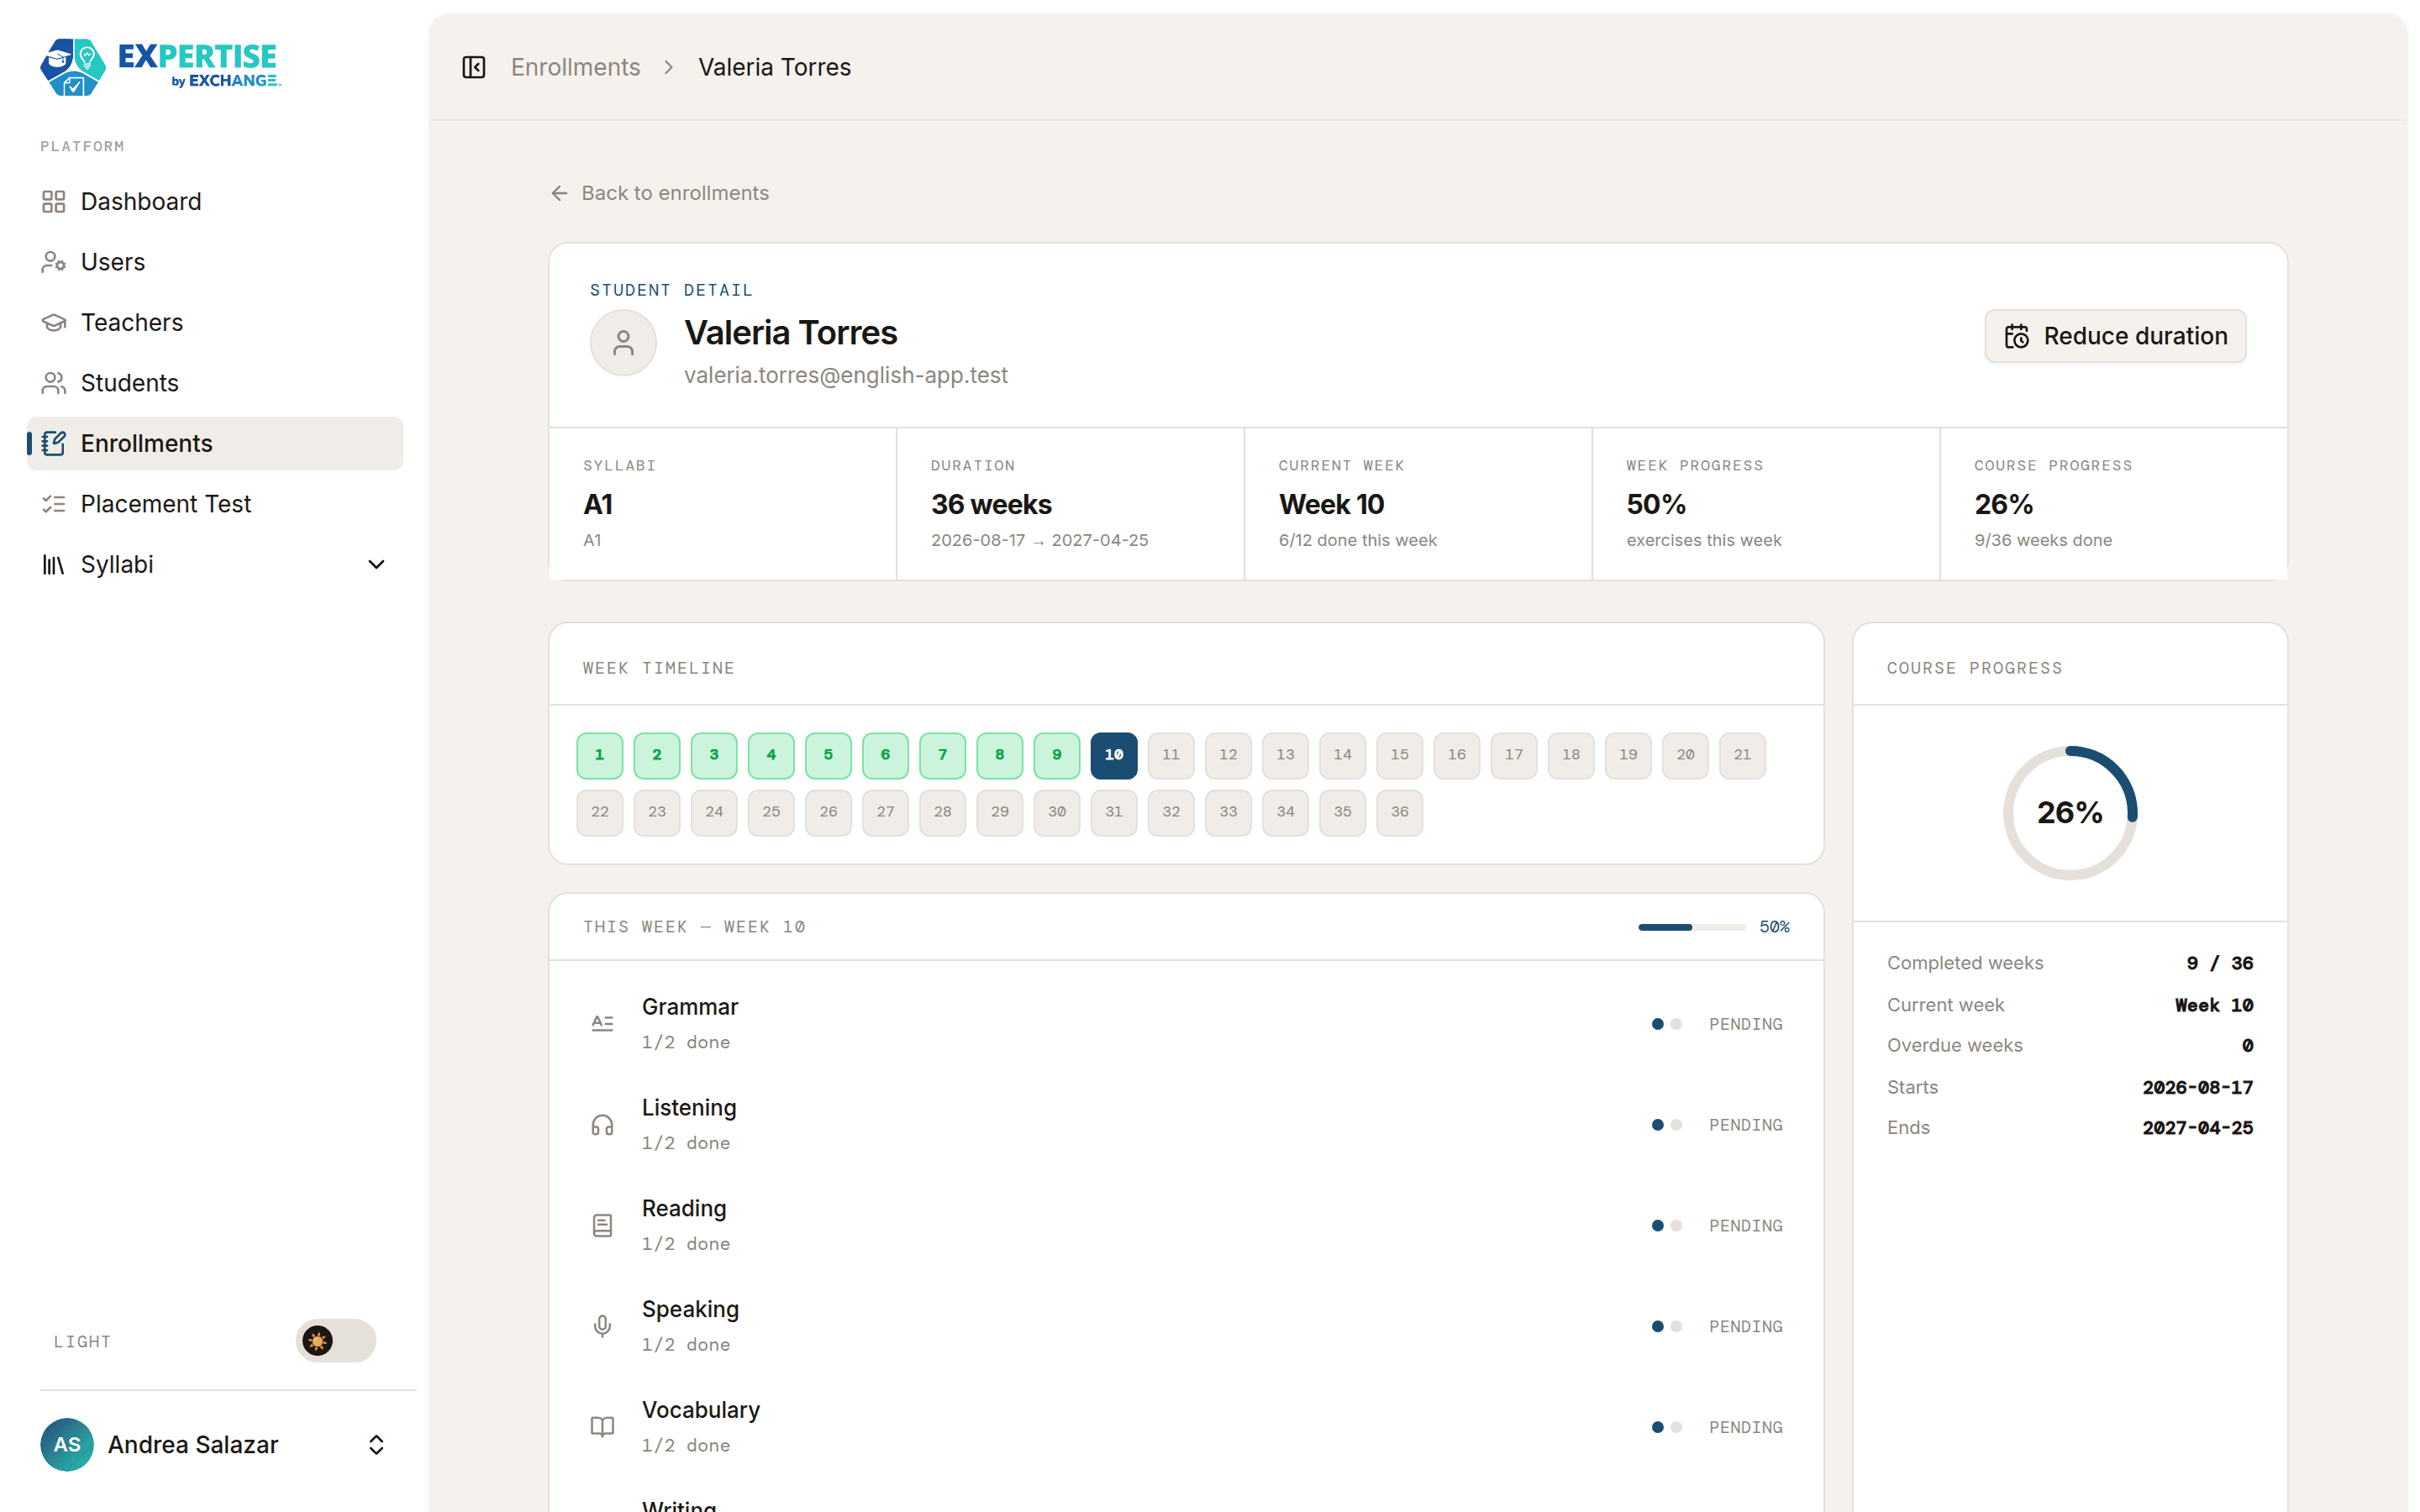Click the sidebar collapse panel icon
The width and height of the screenshot is (2420, 1512).
click(x=474, y=67)
